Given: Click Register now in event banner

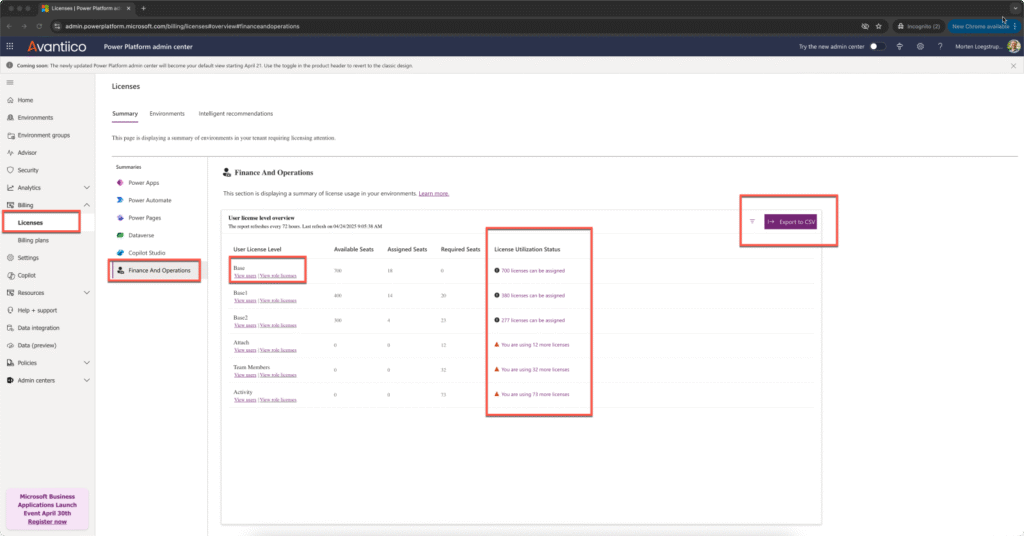Looking at the screenshot, I should click(47, 522).
